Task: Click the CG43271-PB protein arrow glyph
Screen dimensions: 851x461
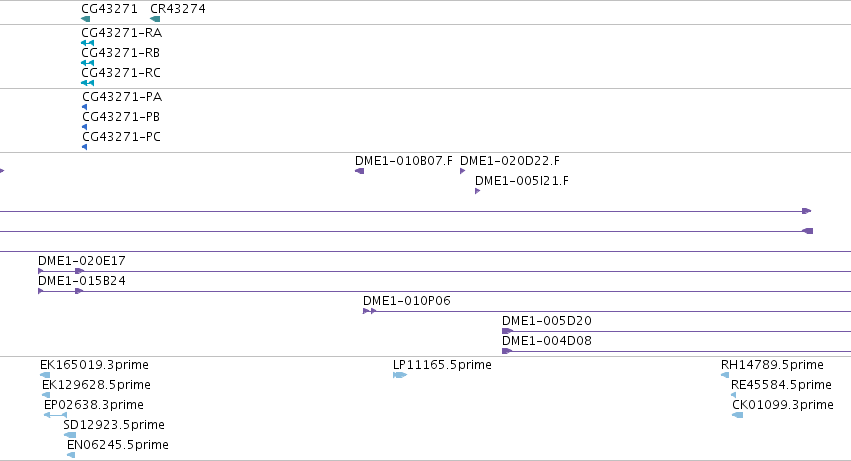Action: point(84,127)
